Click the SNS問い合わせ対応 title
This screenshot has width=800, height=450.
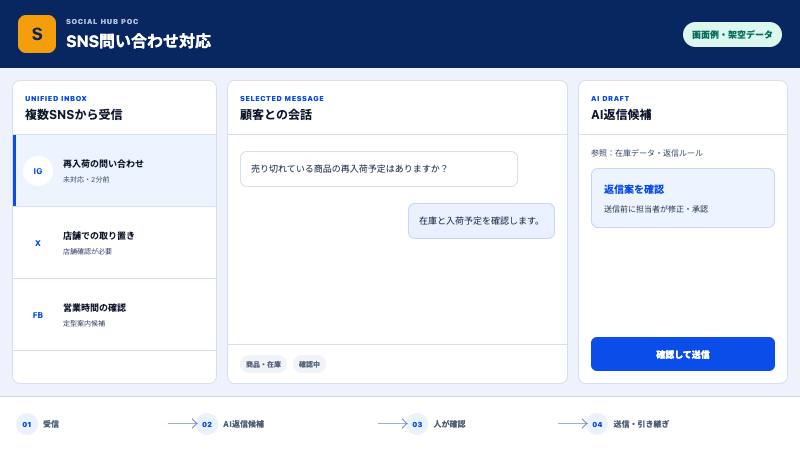pyautogui.click(x=138, y=41)
